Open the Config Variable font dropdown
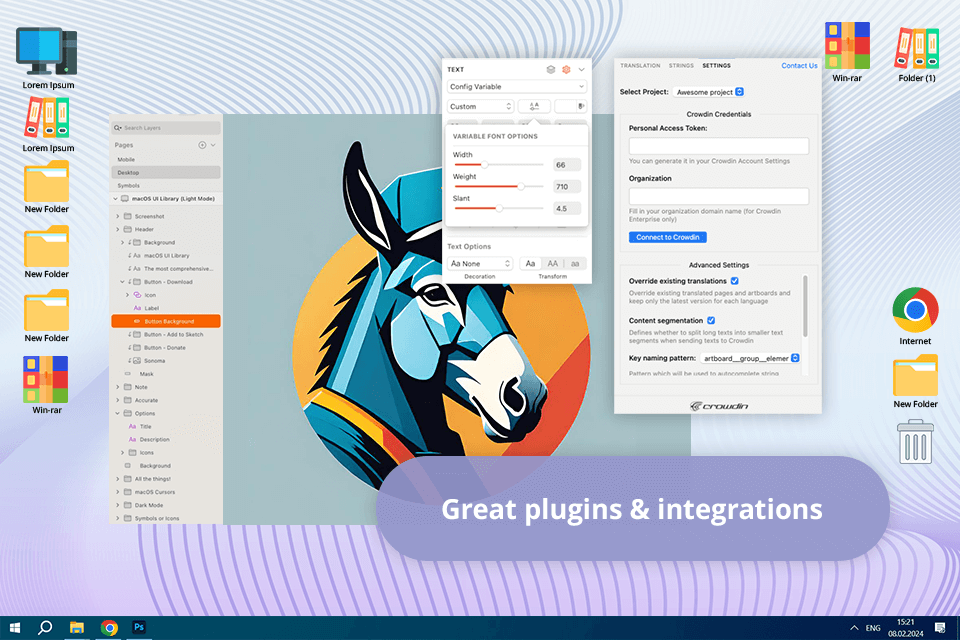 pos(517,86)
